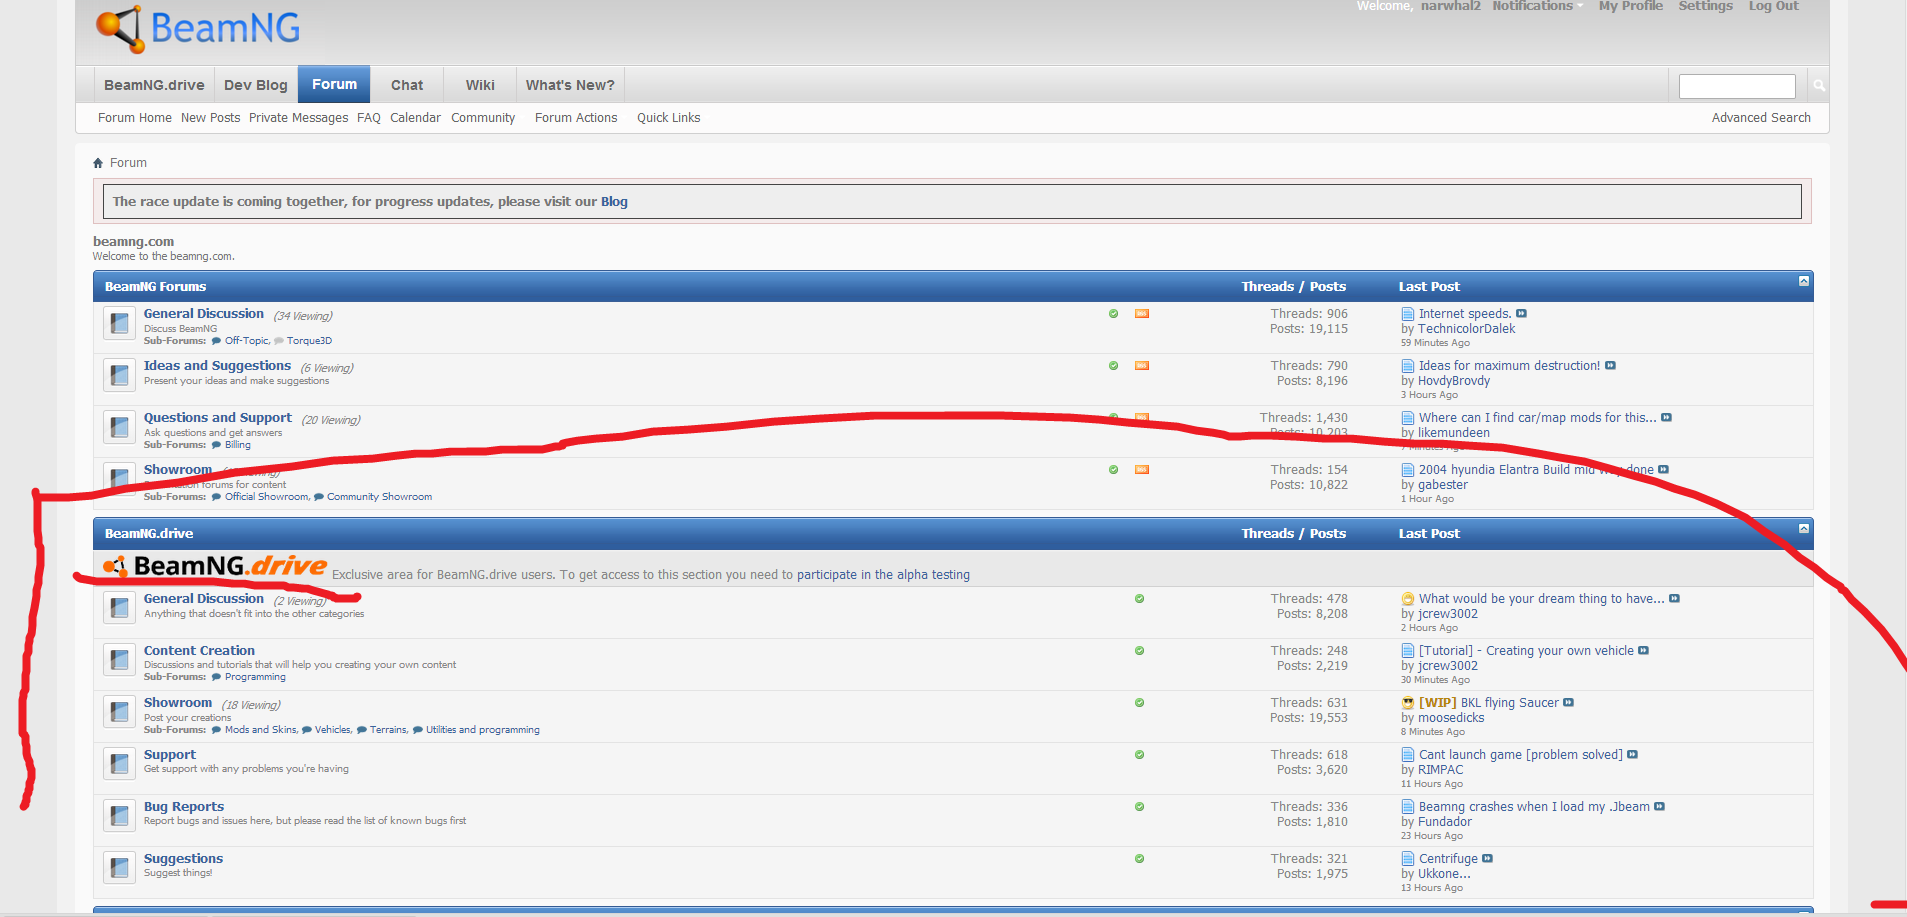The height and width of the screenshot is (917, 1907).
Task: Click the green check icon in the Bug Reports row
Action: [x=1139, y=807]
